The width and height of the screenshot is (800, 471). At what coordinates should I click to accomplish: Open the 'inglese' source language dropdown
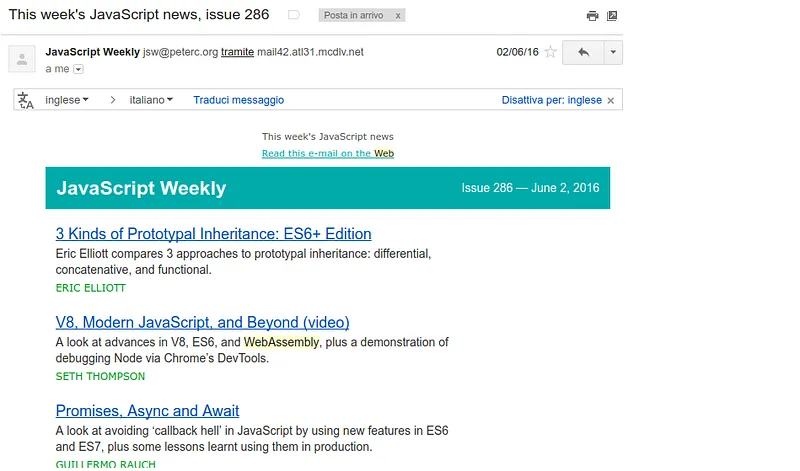[x=67, y=100]
